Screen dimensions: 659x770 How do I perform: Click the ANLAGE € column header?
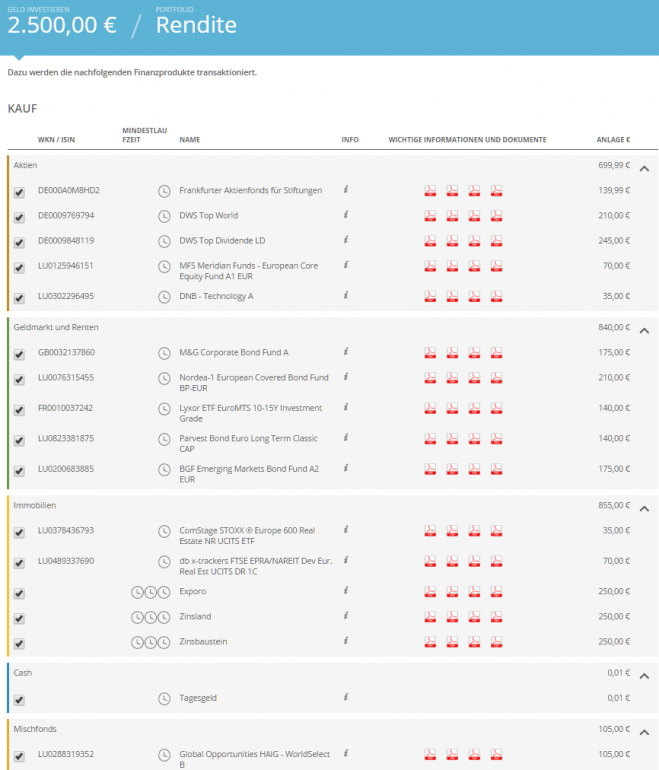coord(613,140)
